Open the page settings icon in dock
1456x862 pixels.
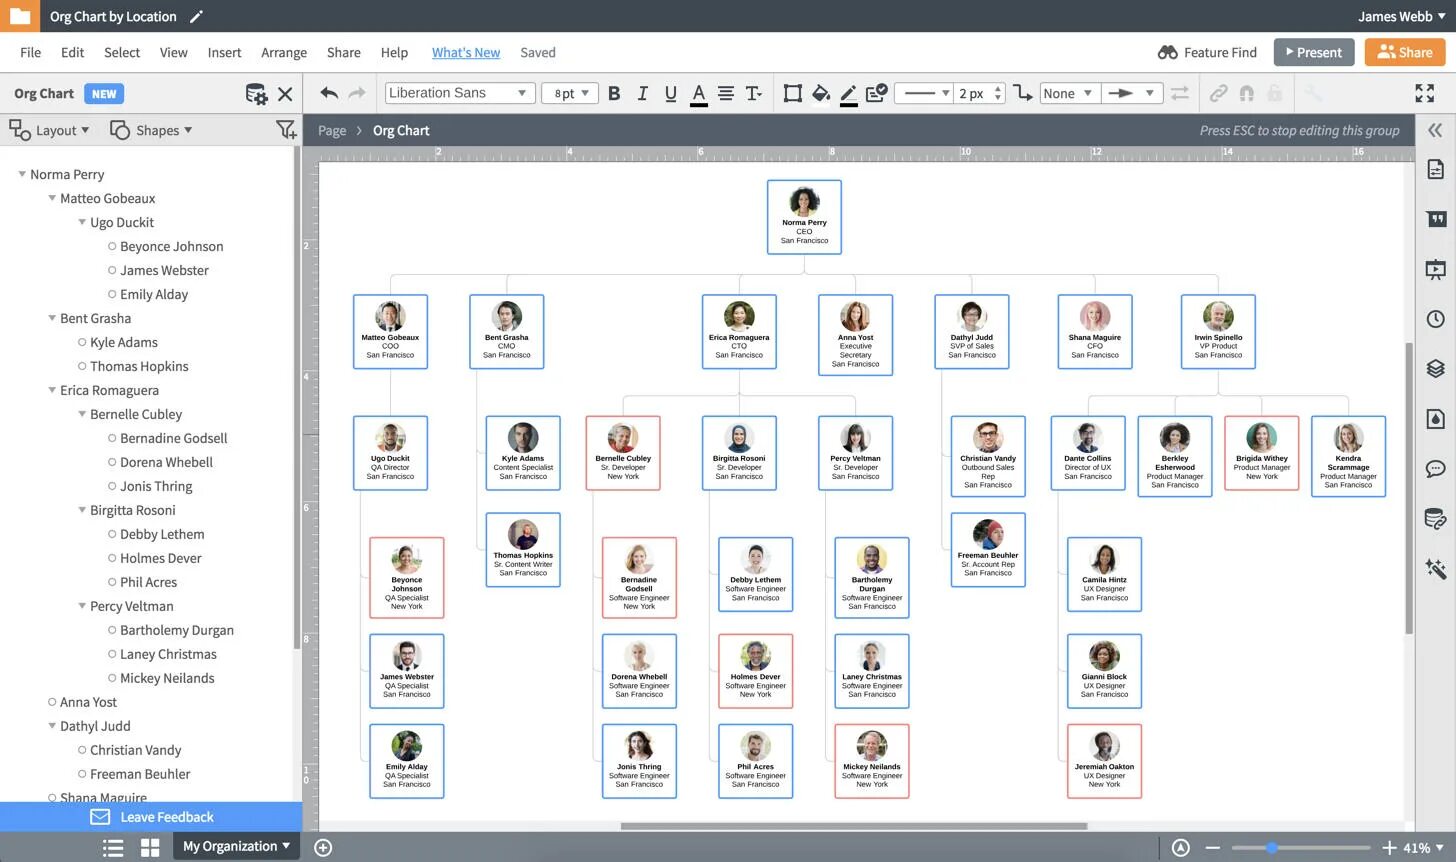click(x=1435, y=169)
